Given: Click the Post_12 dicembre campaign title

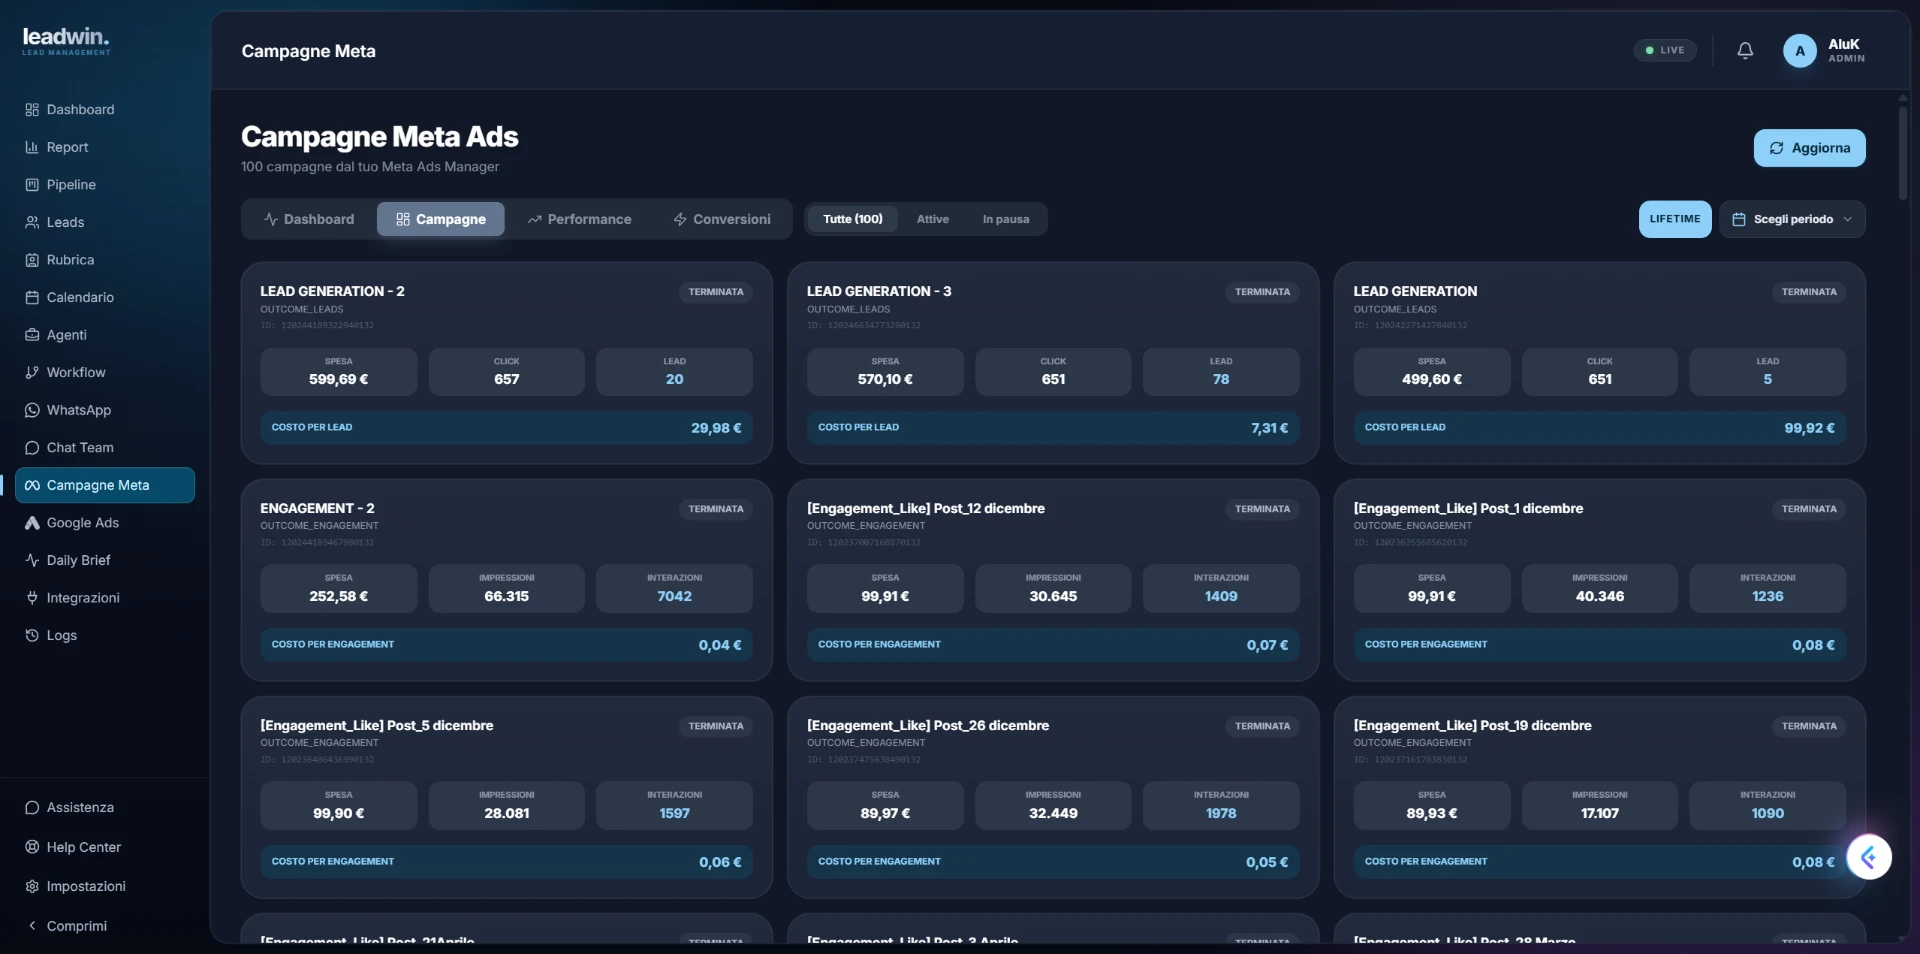Looking at the screenshot, I should [x=926, y=508].
